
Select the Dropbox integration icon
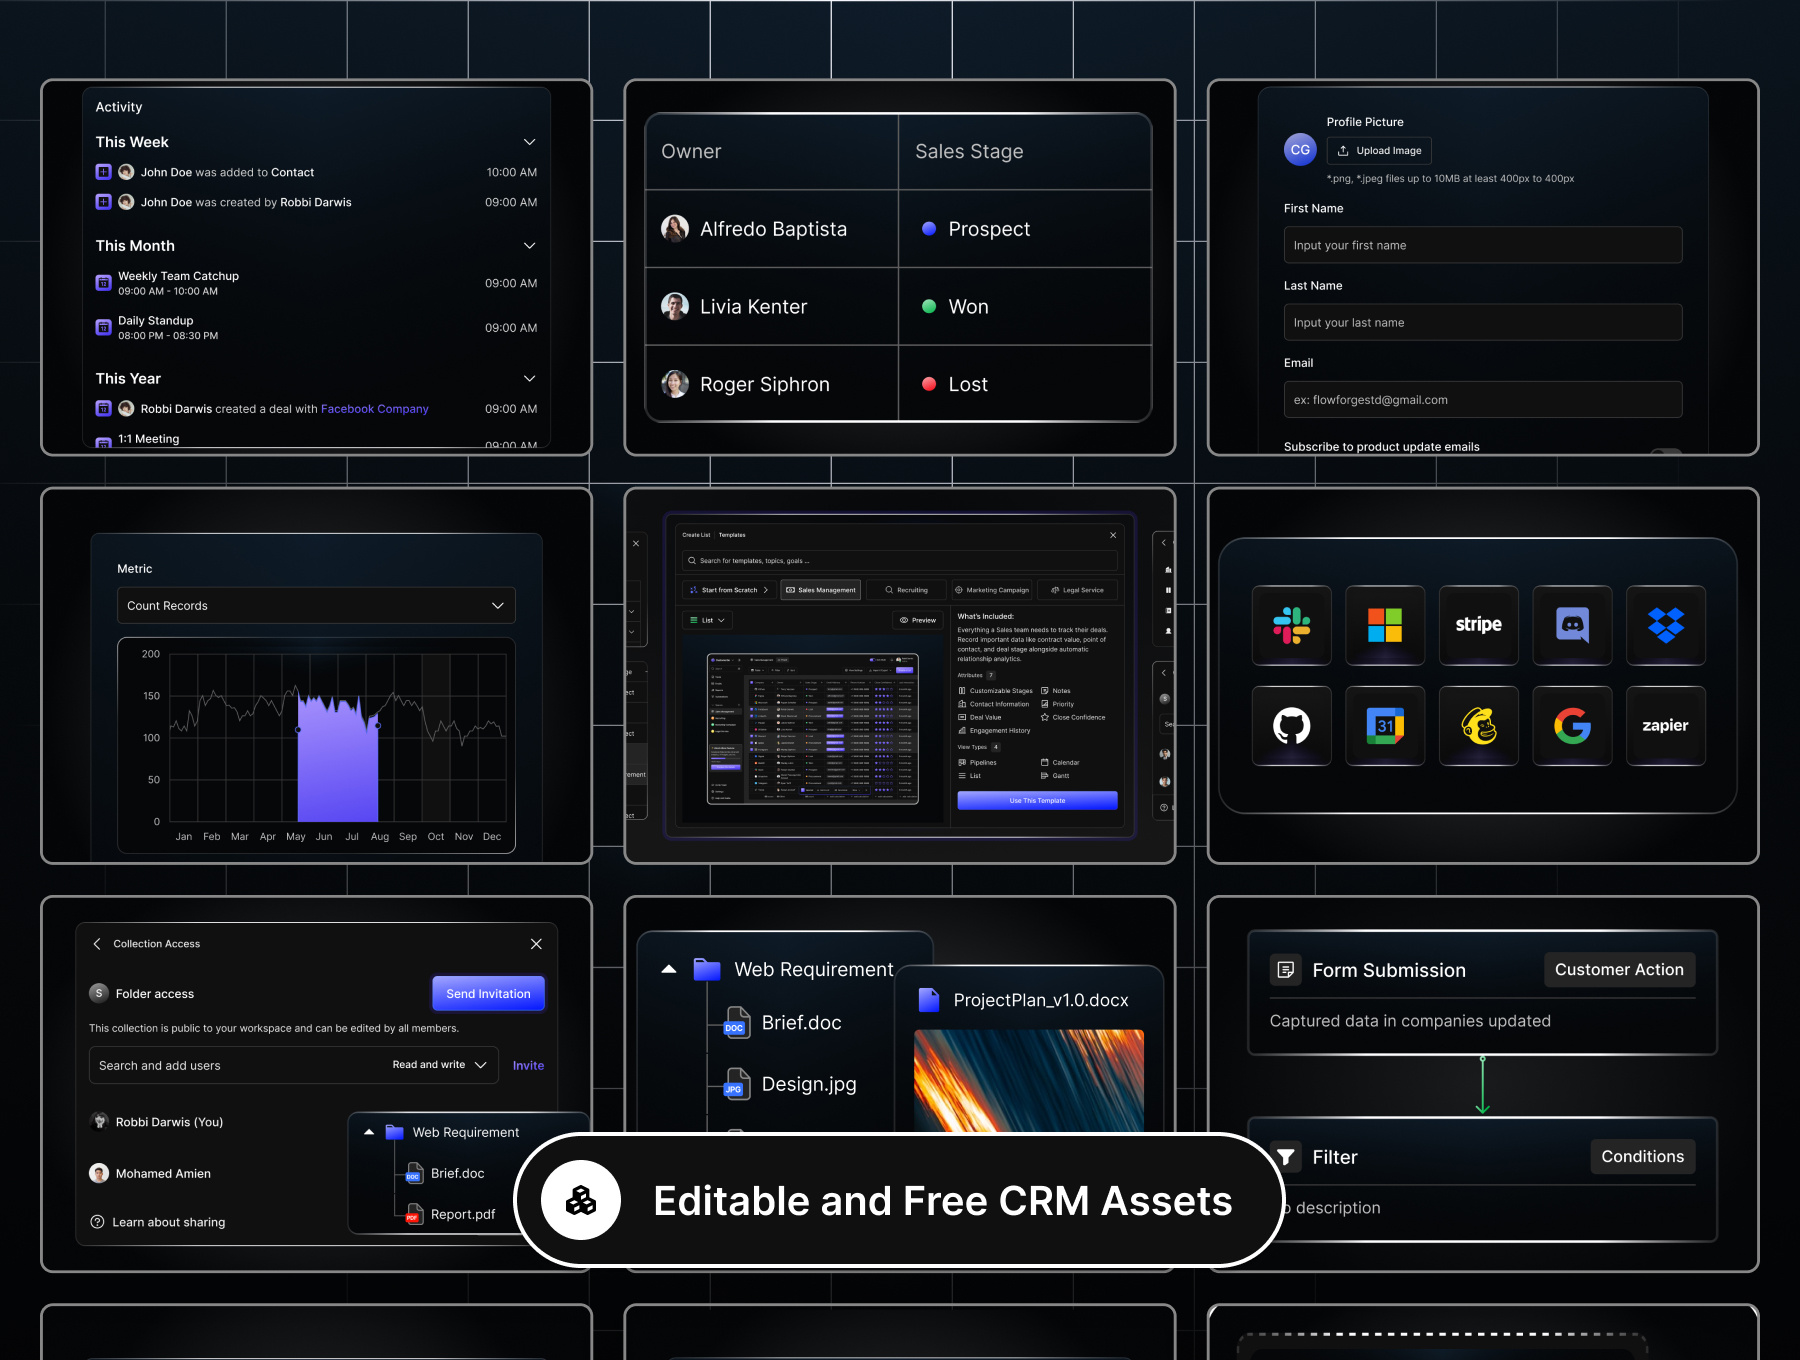click(1665, 626)
